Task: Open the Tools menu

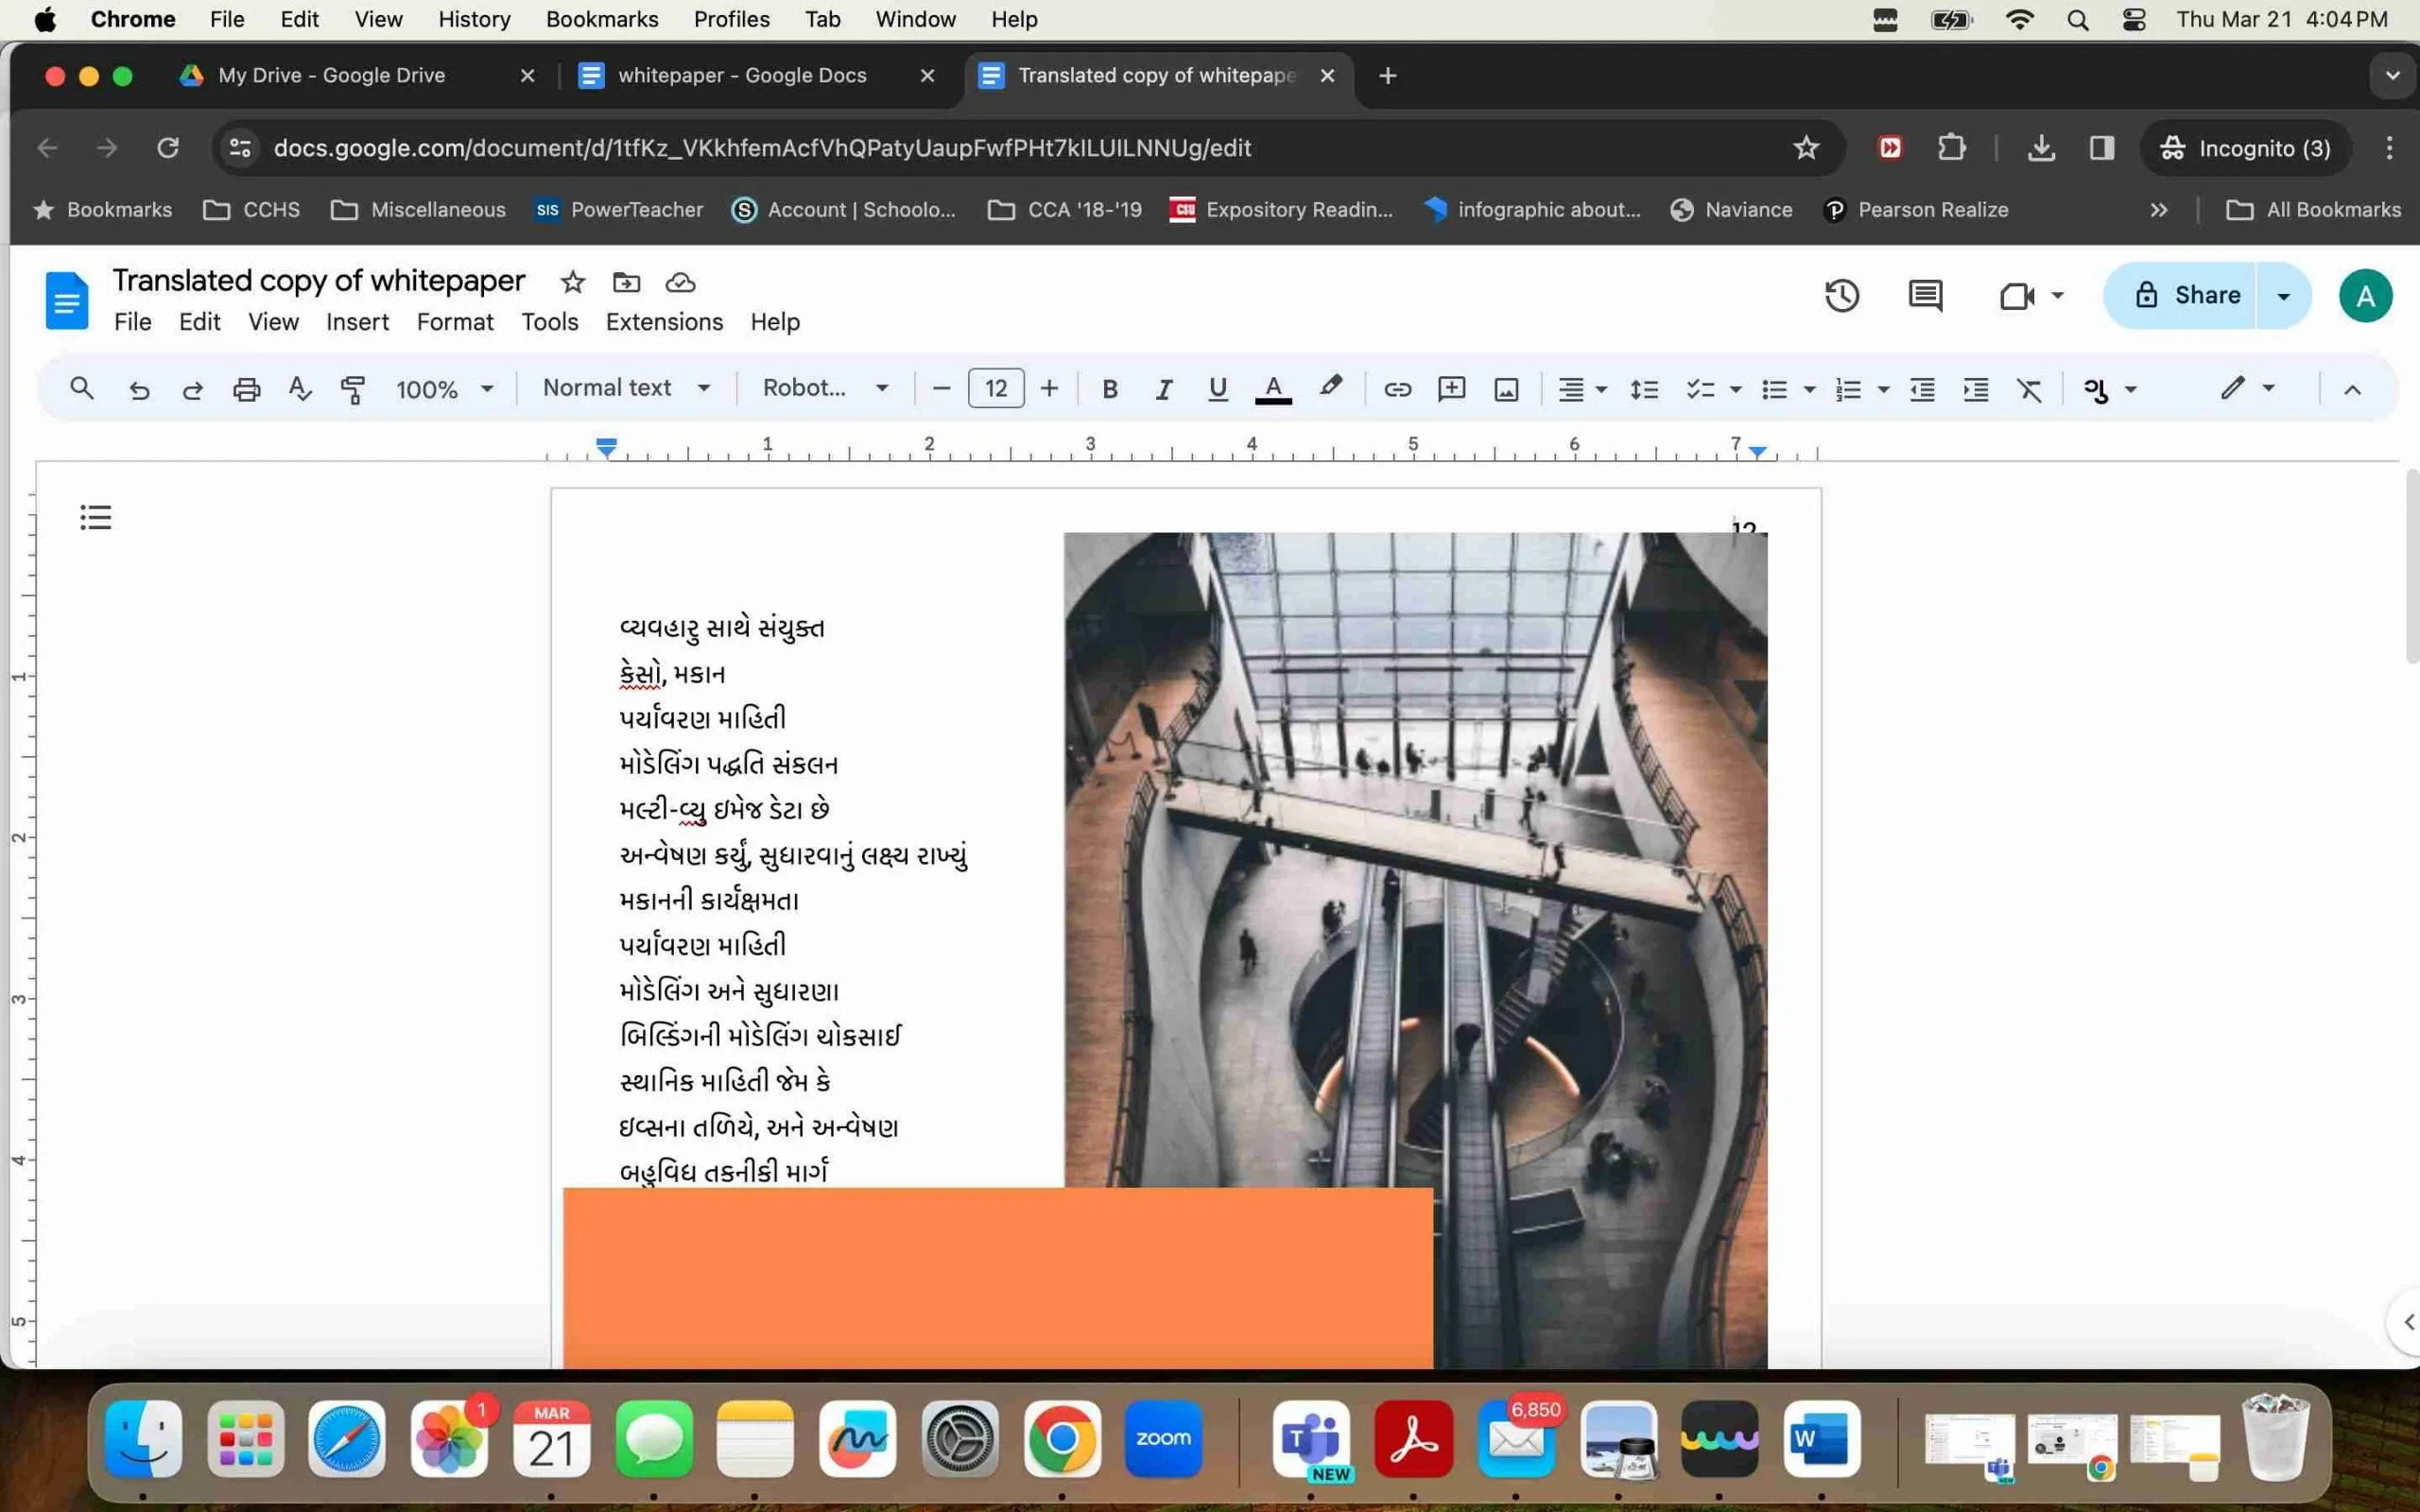Action: 549,322
